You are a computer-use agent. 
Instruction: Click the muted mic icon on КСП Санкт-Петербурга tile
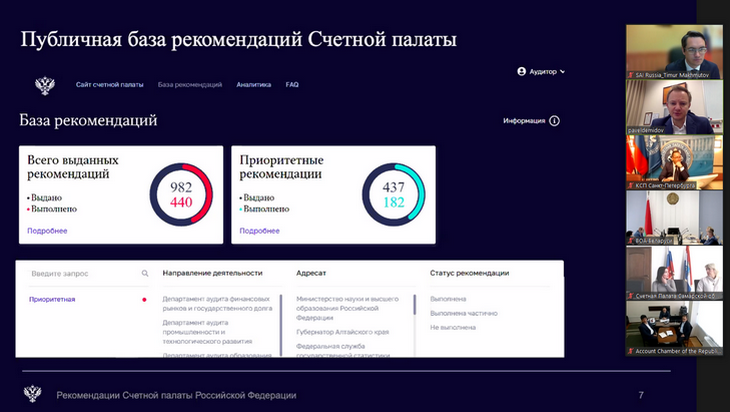coord(631,185)
